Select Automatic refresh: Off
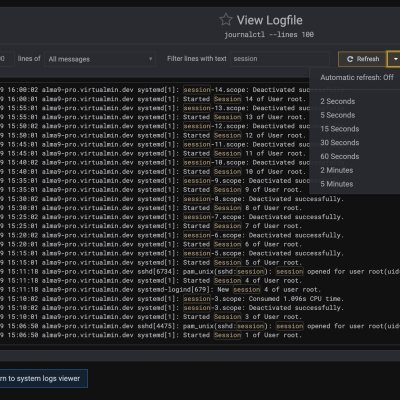 point(357,77)
